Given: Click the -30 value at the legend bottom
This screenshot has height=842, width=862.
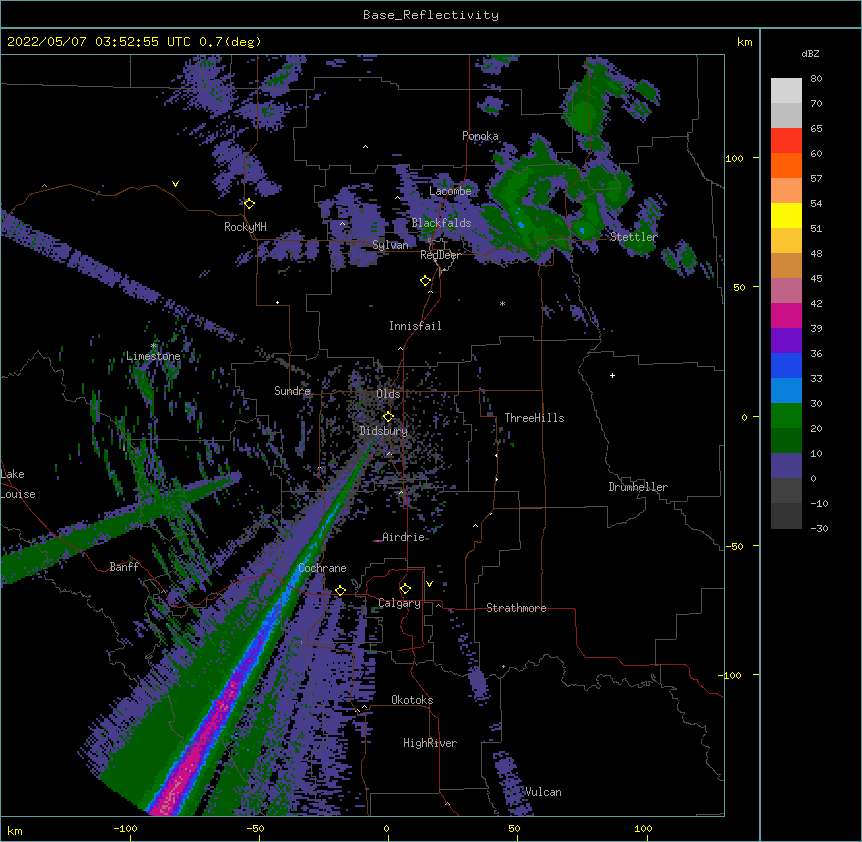Looking at the screenshot, I should [x=819, y=529].
